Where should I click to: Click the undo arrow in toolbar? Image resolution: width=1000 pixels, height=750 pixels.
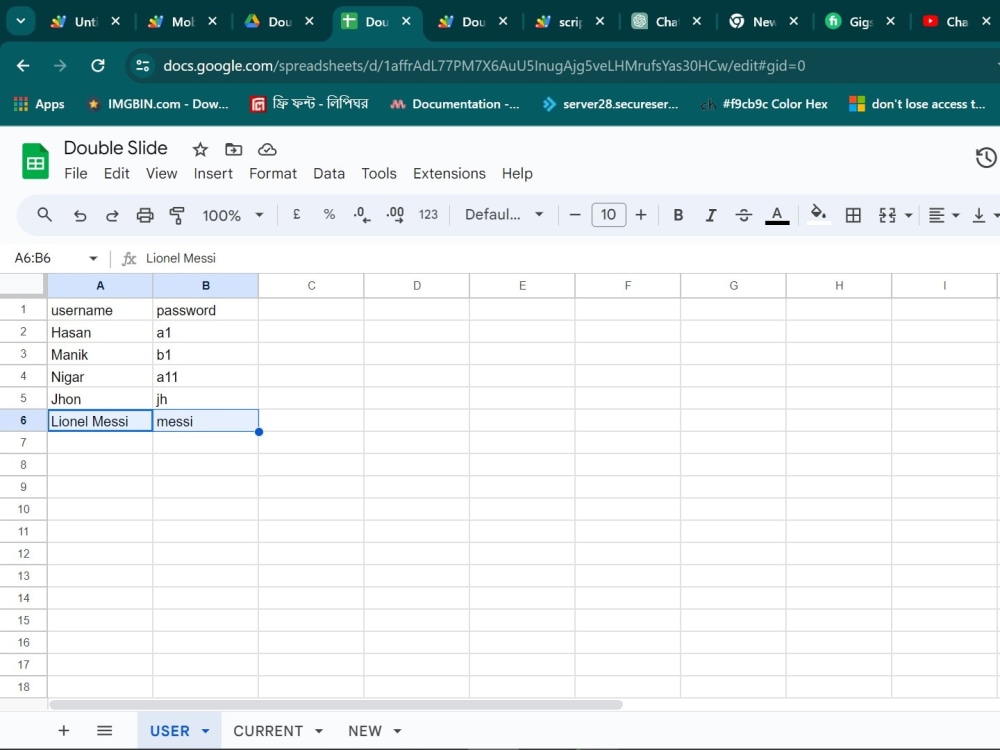point(80,216)
